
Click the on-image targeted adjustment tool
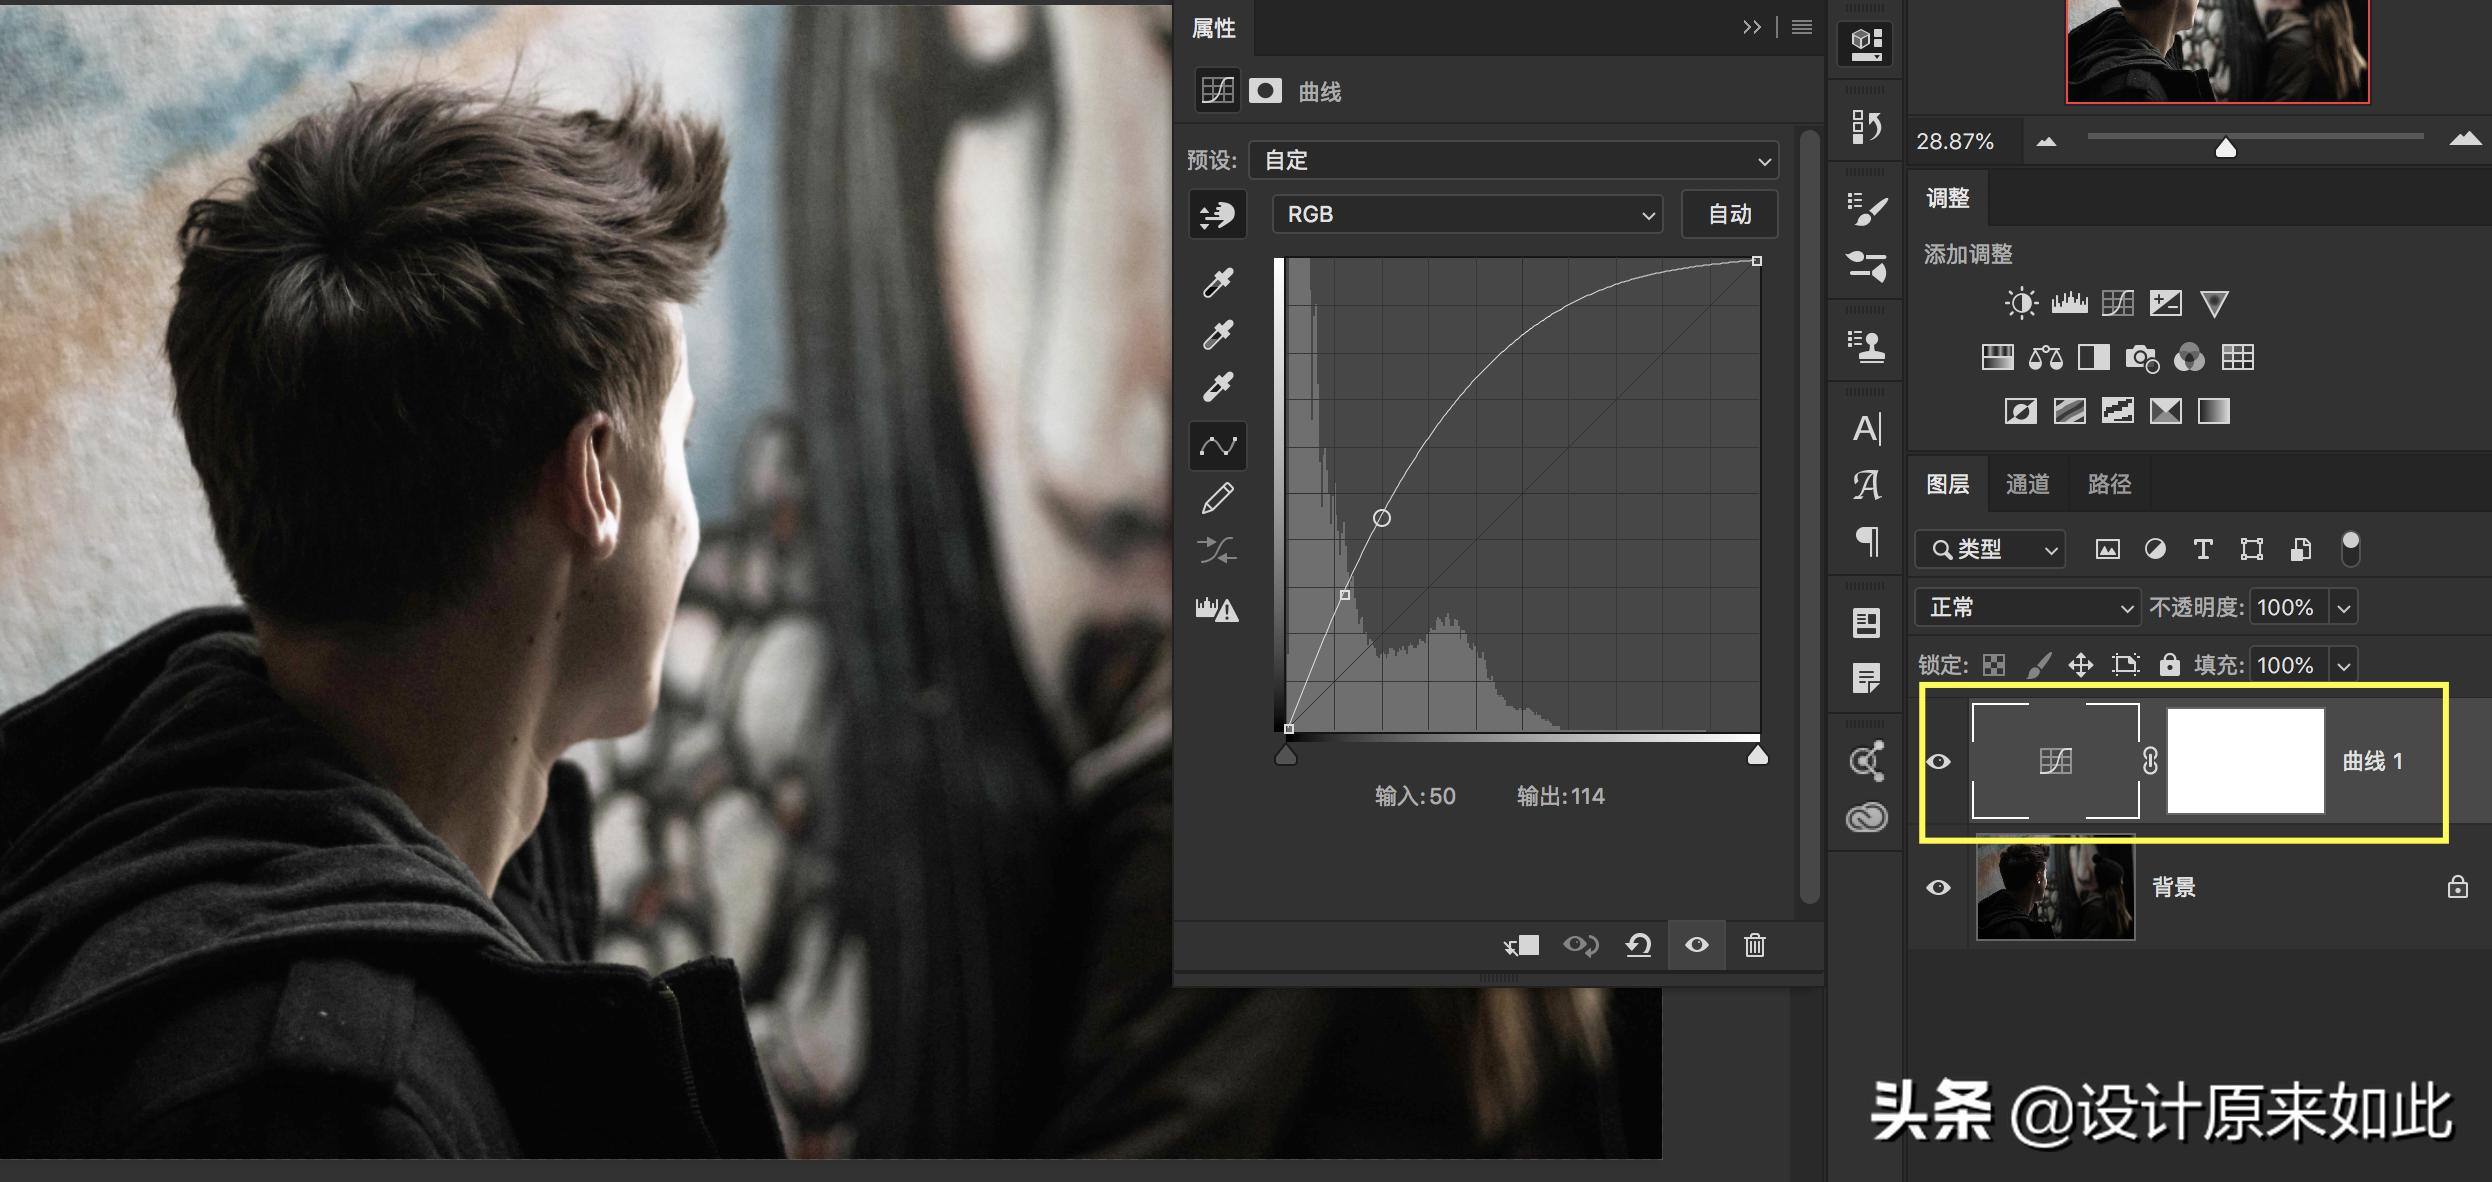(x=1217, y=214)
